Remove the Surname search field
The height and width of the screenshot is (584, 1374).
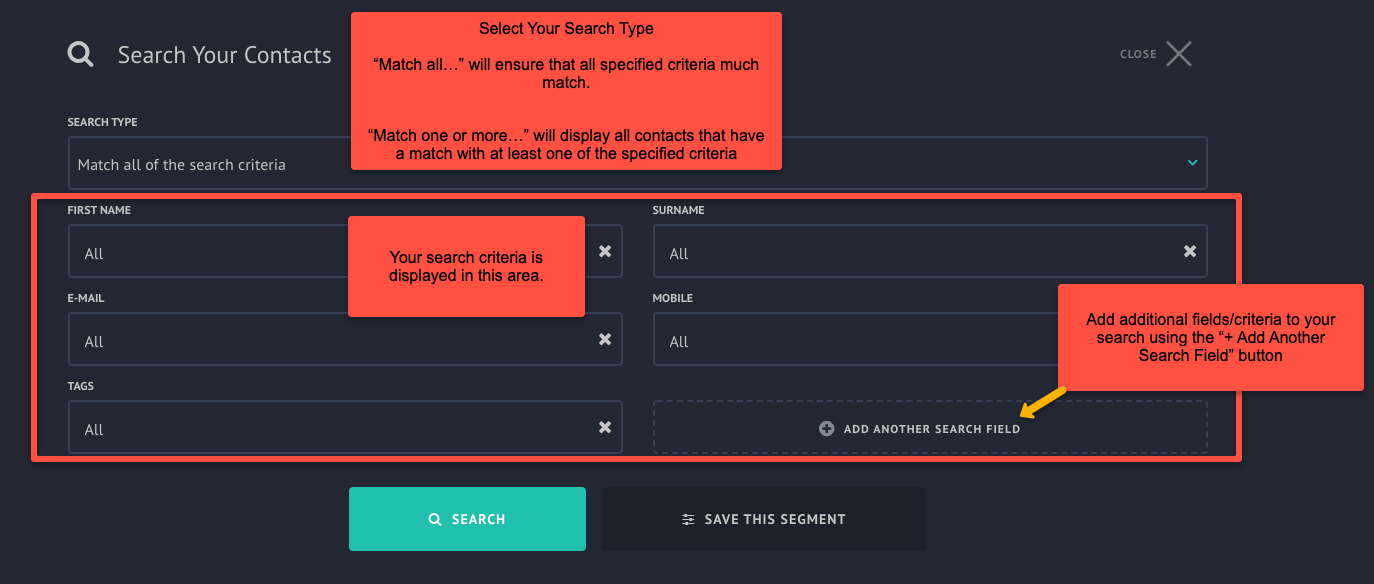pos(1190,251)
